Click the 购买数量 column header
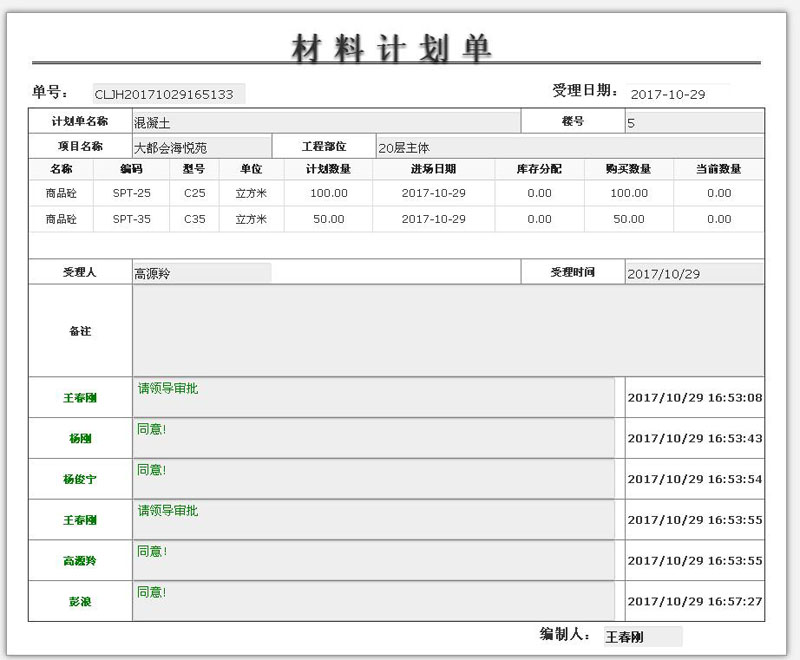The height and width of the screenshot is (660, 800). [x=628, y=169]
